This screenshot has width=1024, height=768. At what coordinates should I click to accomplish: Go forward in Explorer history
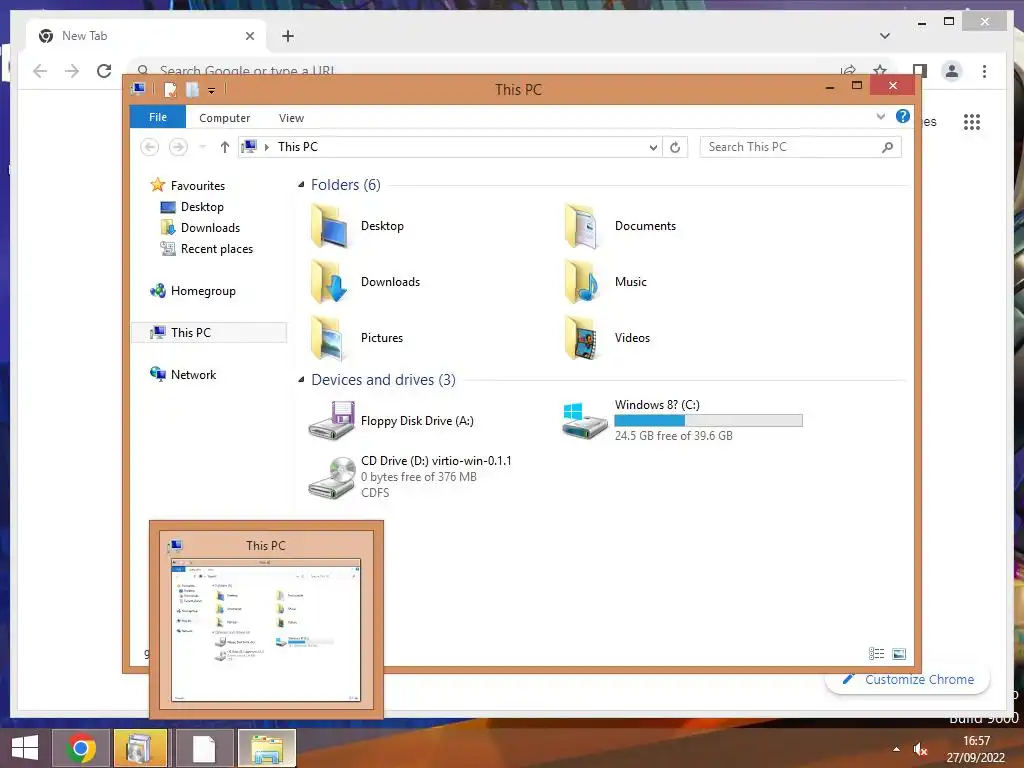click(178, 147)
